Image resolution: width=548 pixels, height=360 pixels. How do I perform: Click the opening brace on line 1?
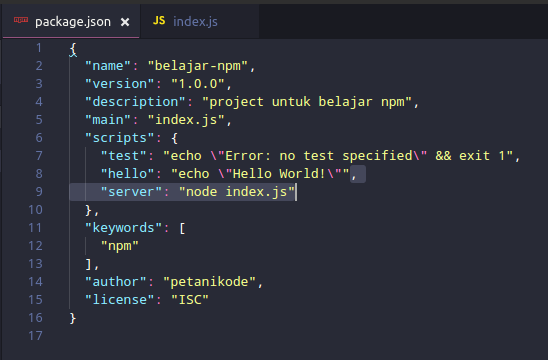tap(73, 49)
